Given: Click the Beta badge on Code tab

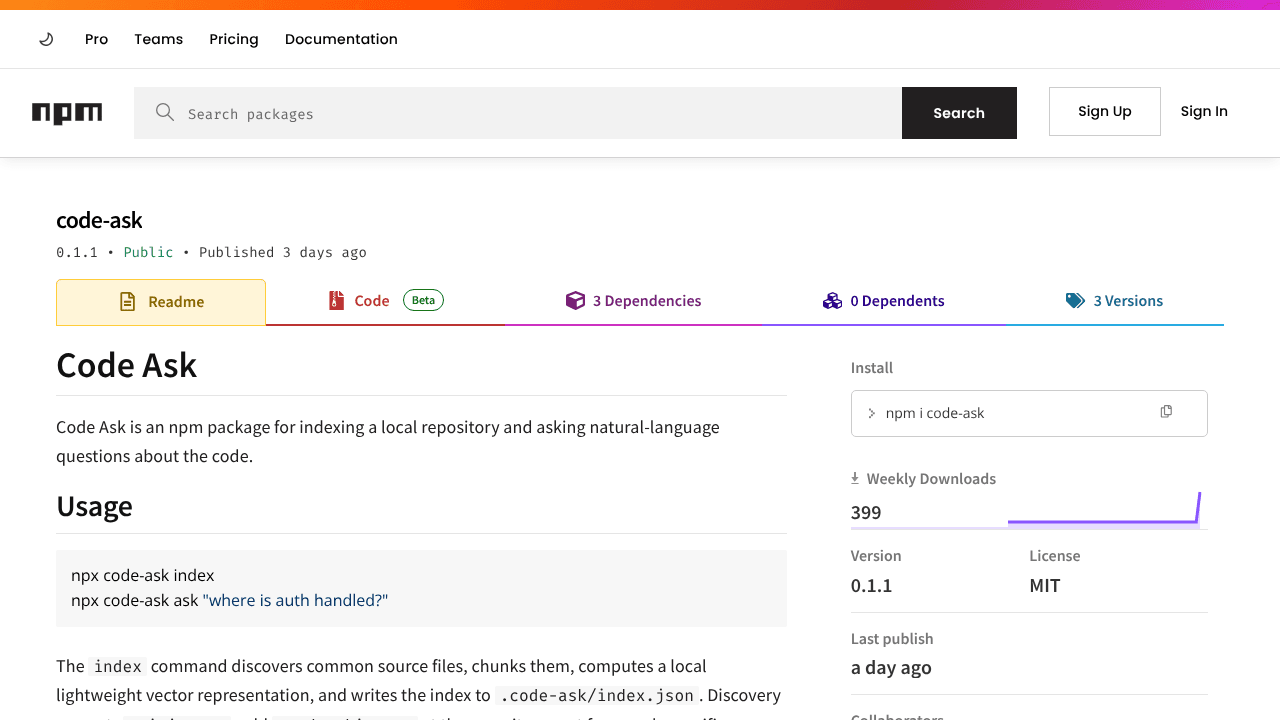Looking at the screenshot, I should click(423, 300).
